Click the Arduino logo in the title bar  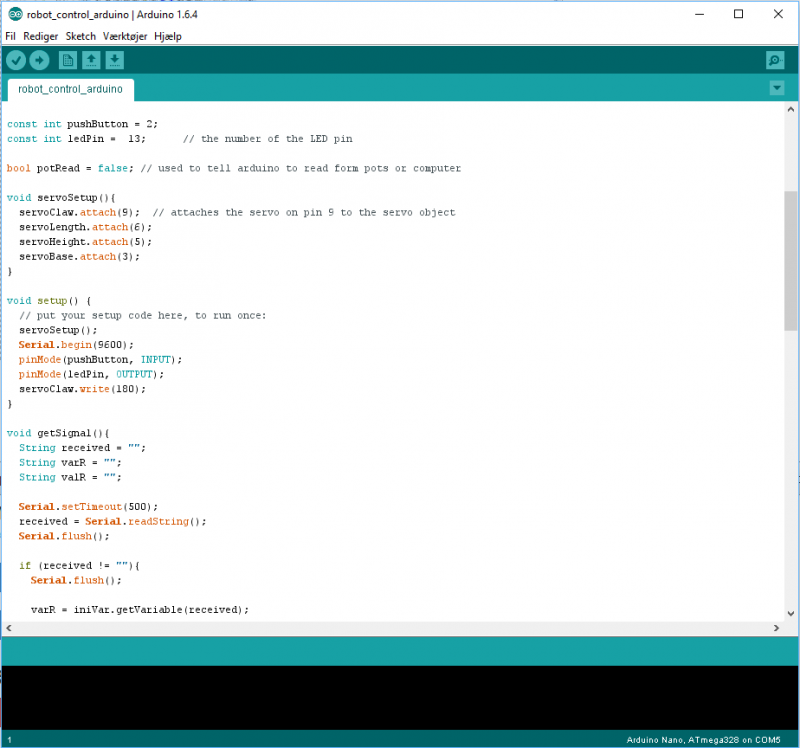15,14
